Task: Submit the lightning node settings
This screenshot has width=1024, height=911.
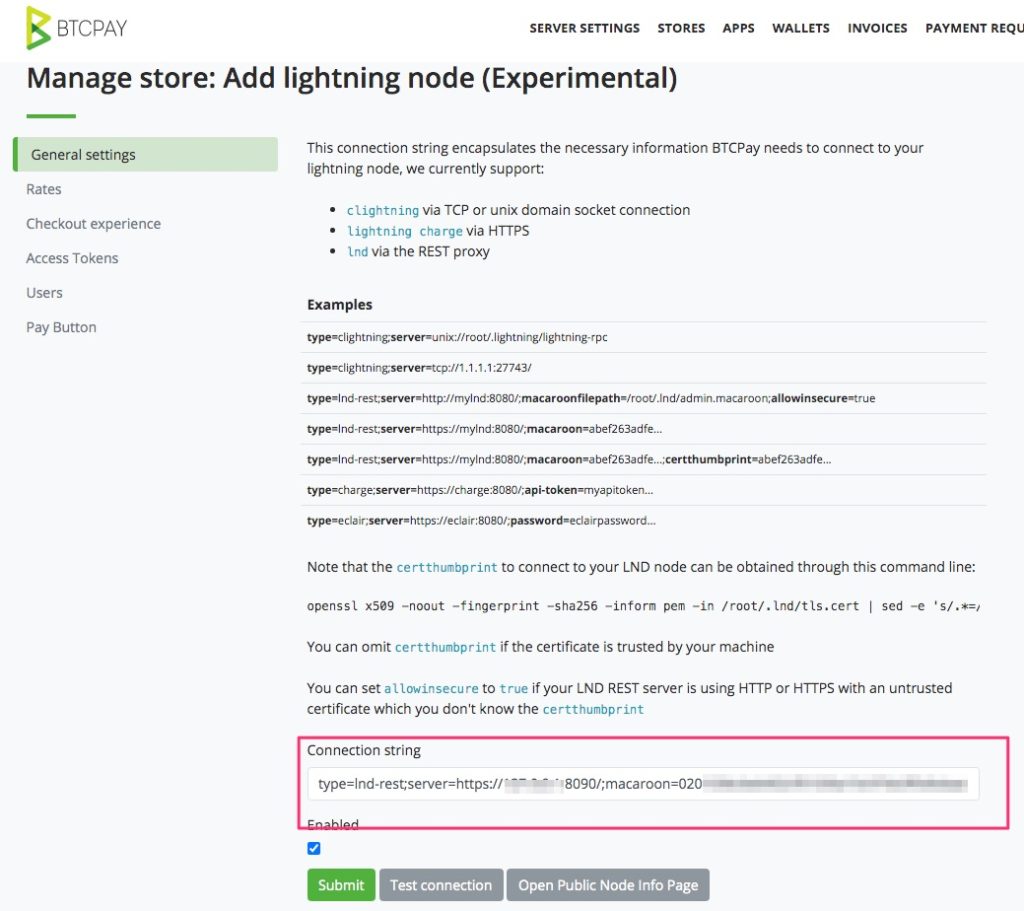Action: (x=341, y=885)
